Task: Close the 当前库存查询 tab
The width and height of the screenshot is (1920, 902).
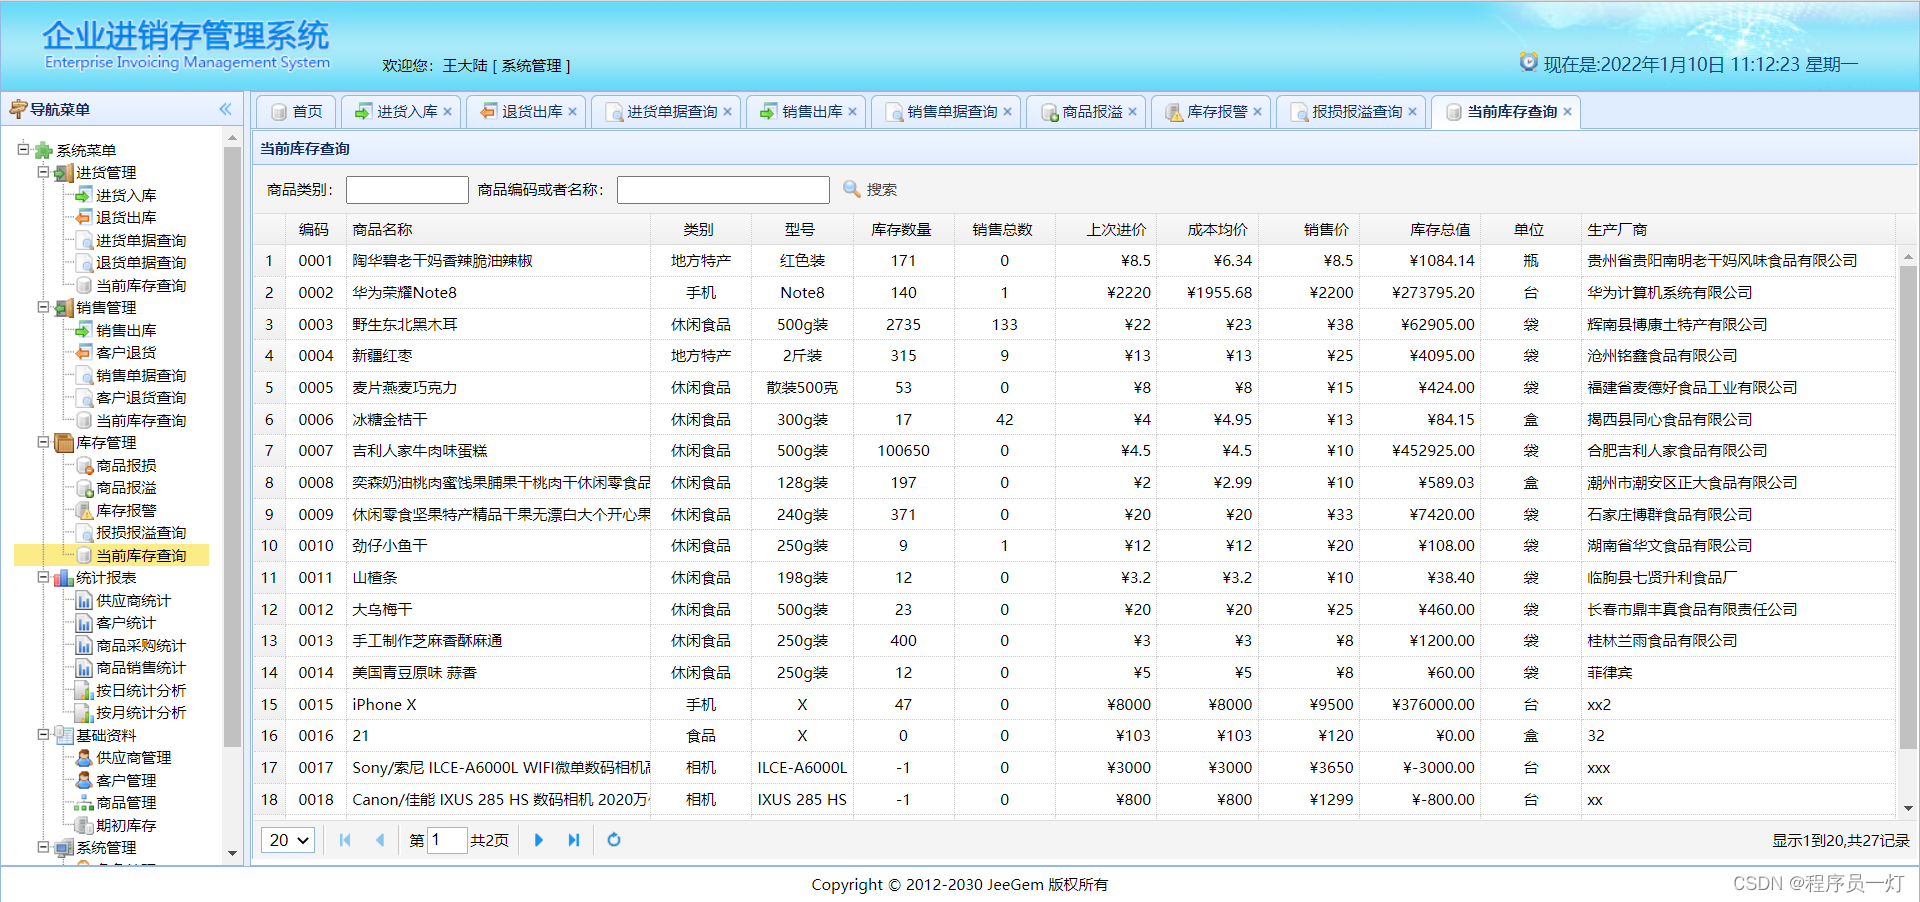Action: pos(1567,112)
